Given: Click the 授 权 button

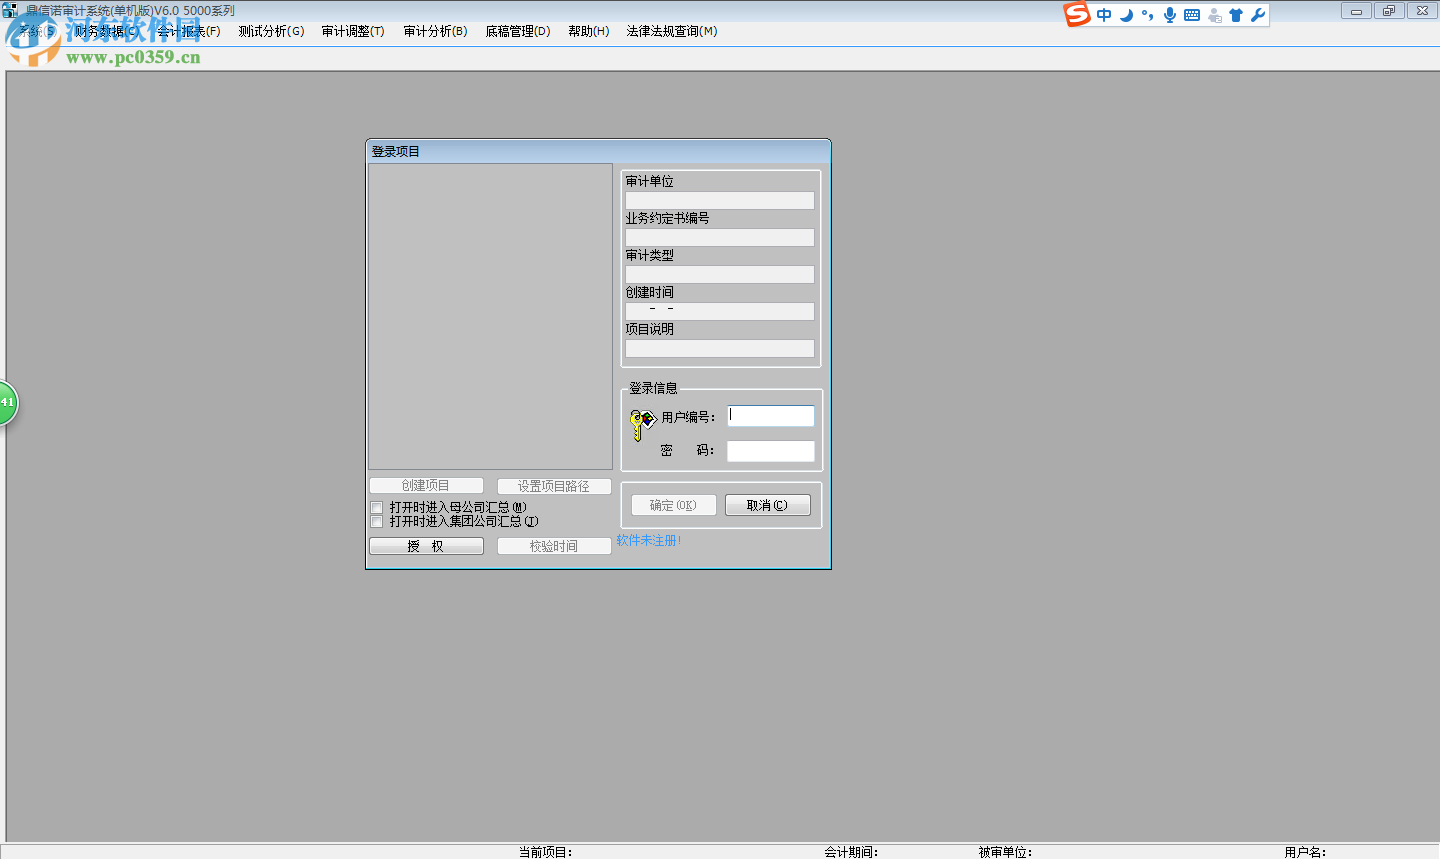Looking at the screenshot, I should [x=426, y=546].
